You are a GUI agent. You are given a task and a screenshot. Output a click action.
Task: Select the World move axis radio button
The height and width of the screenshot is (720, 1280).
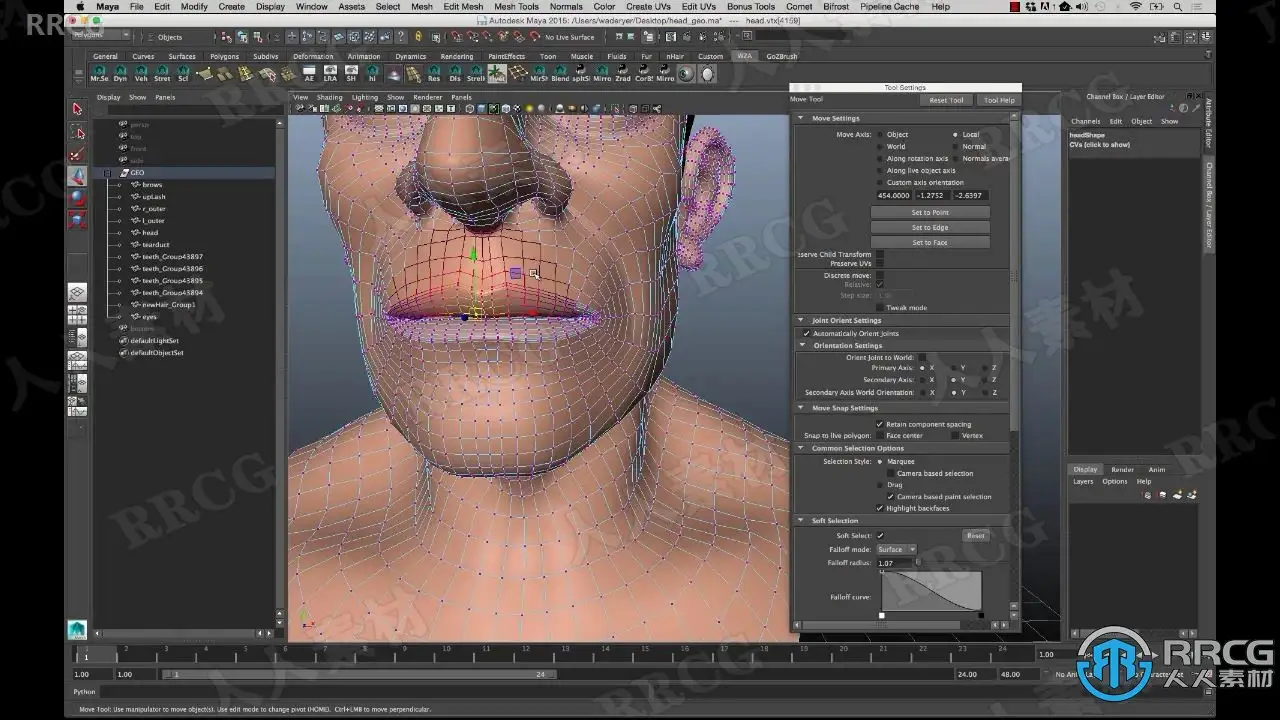880,146
